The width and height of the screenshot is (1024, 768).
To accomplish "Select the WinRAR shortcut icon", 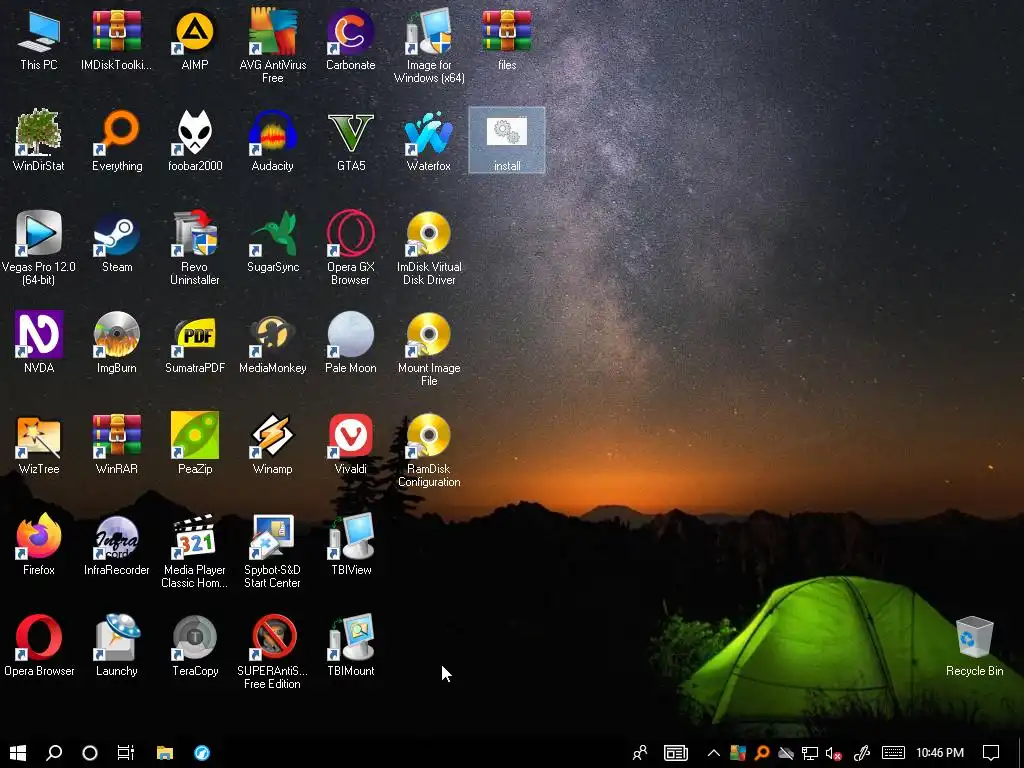I will 117,436.
